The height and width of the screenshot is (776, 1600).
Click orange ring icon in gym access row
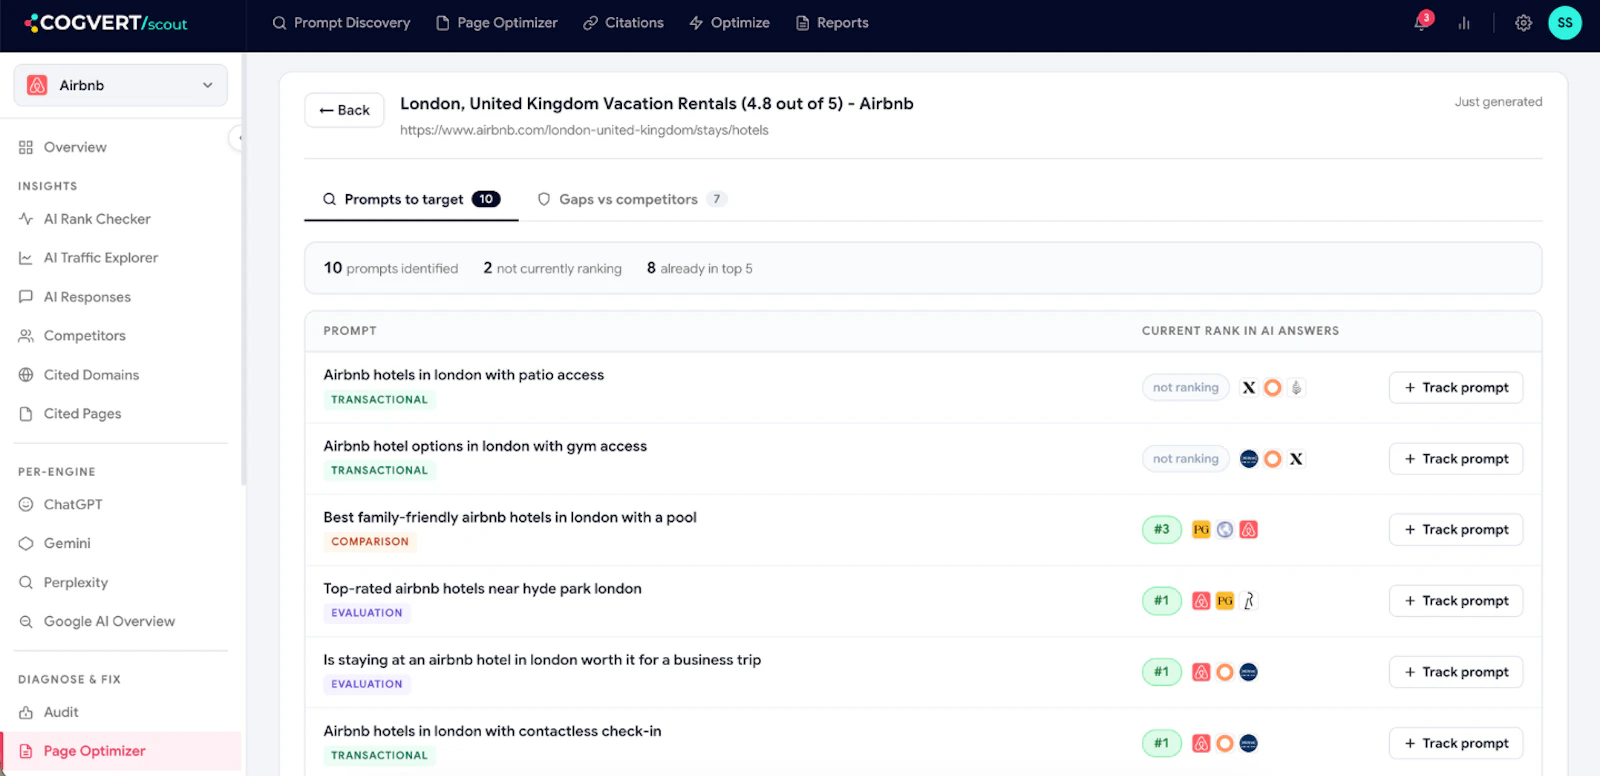[1272, 459]
